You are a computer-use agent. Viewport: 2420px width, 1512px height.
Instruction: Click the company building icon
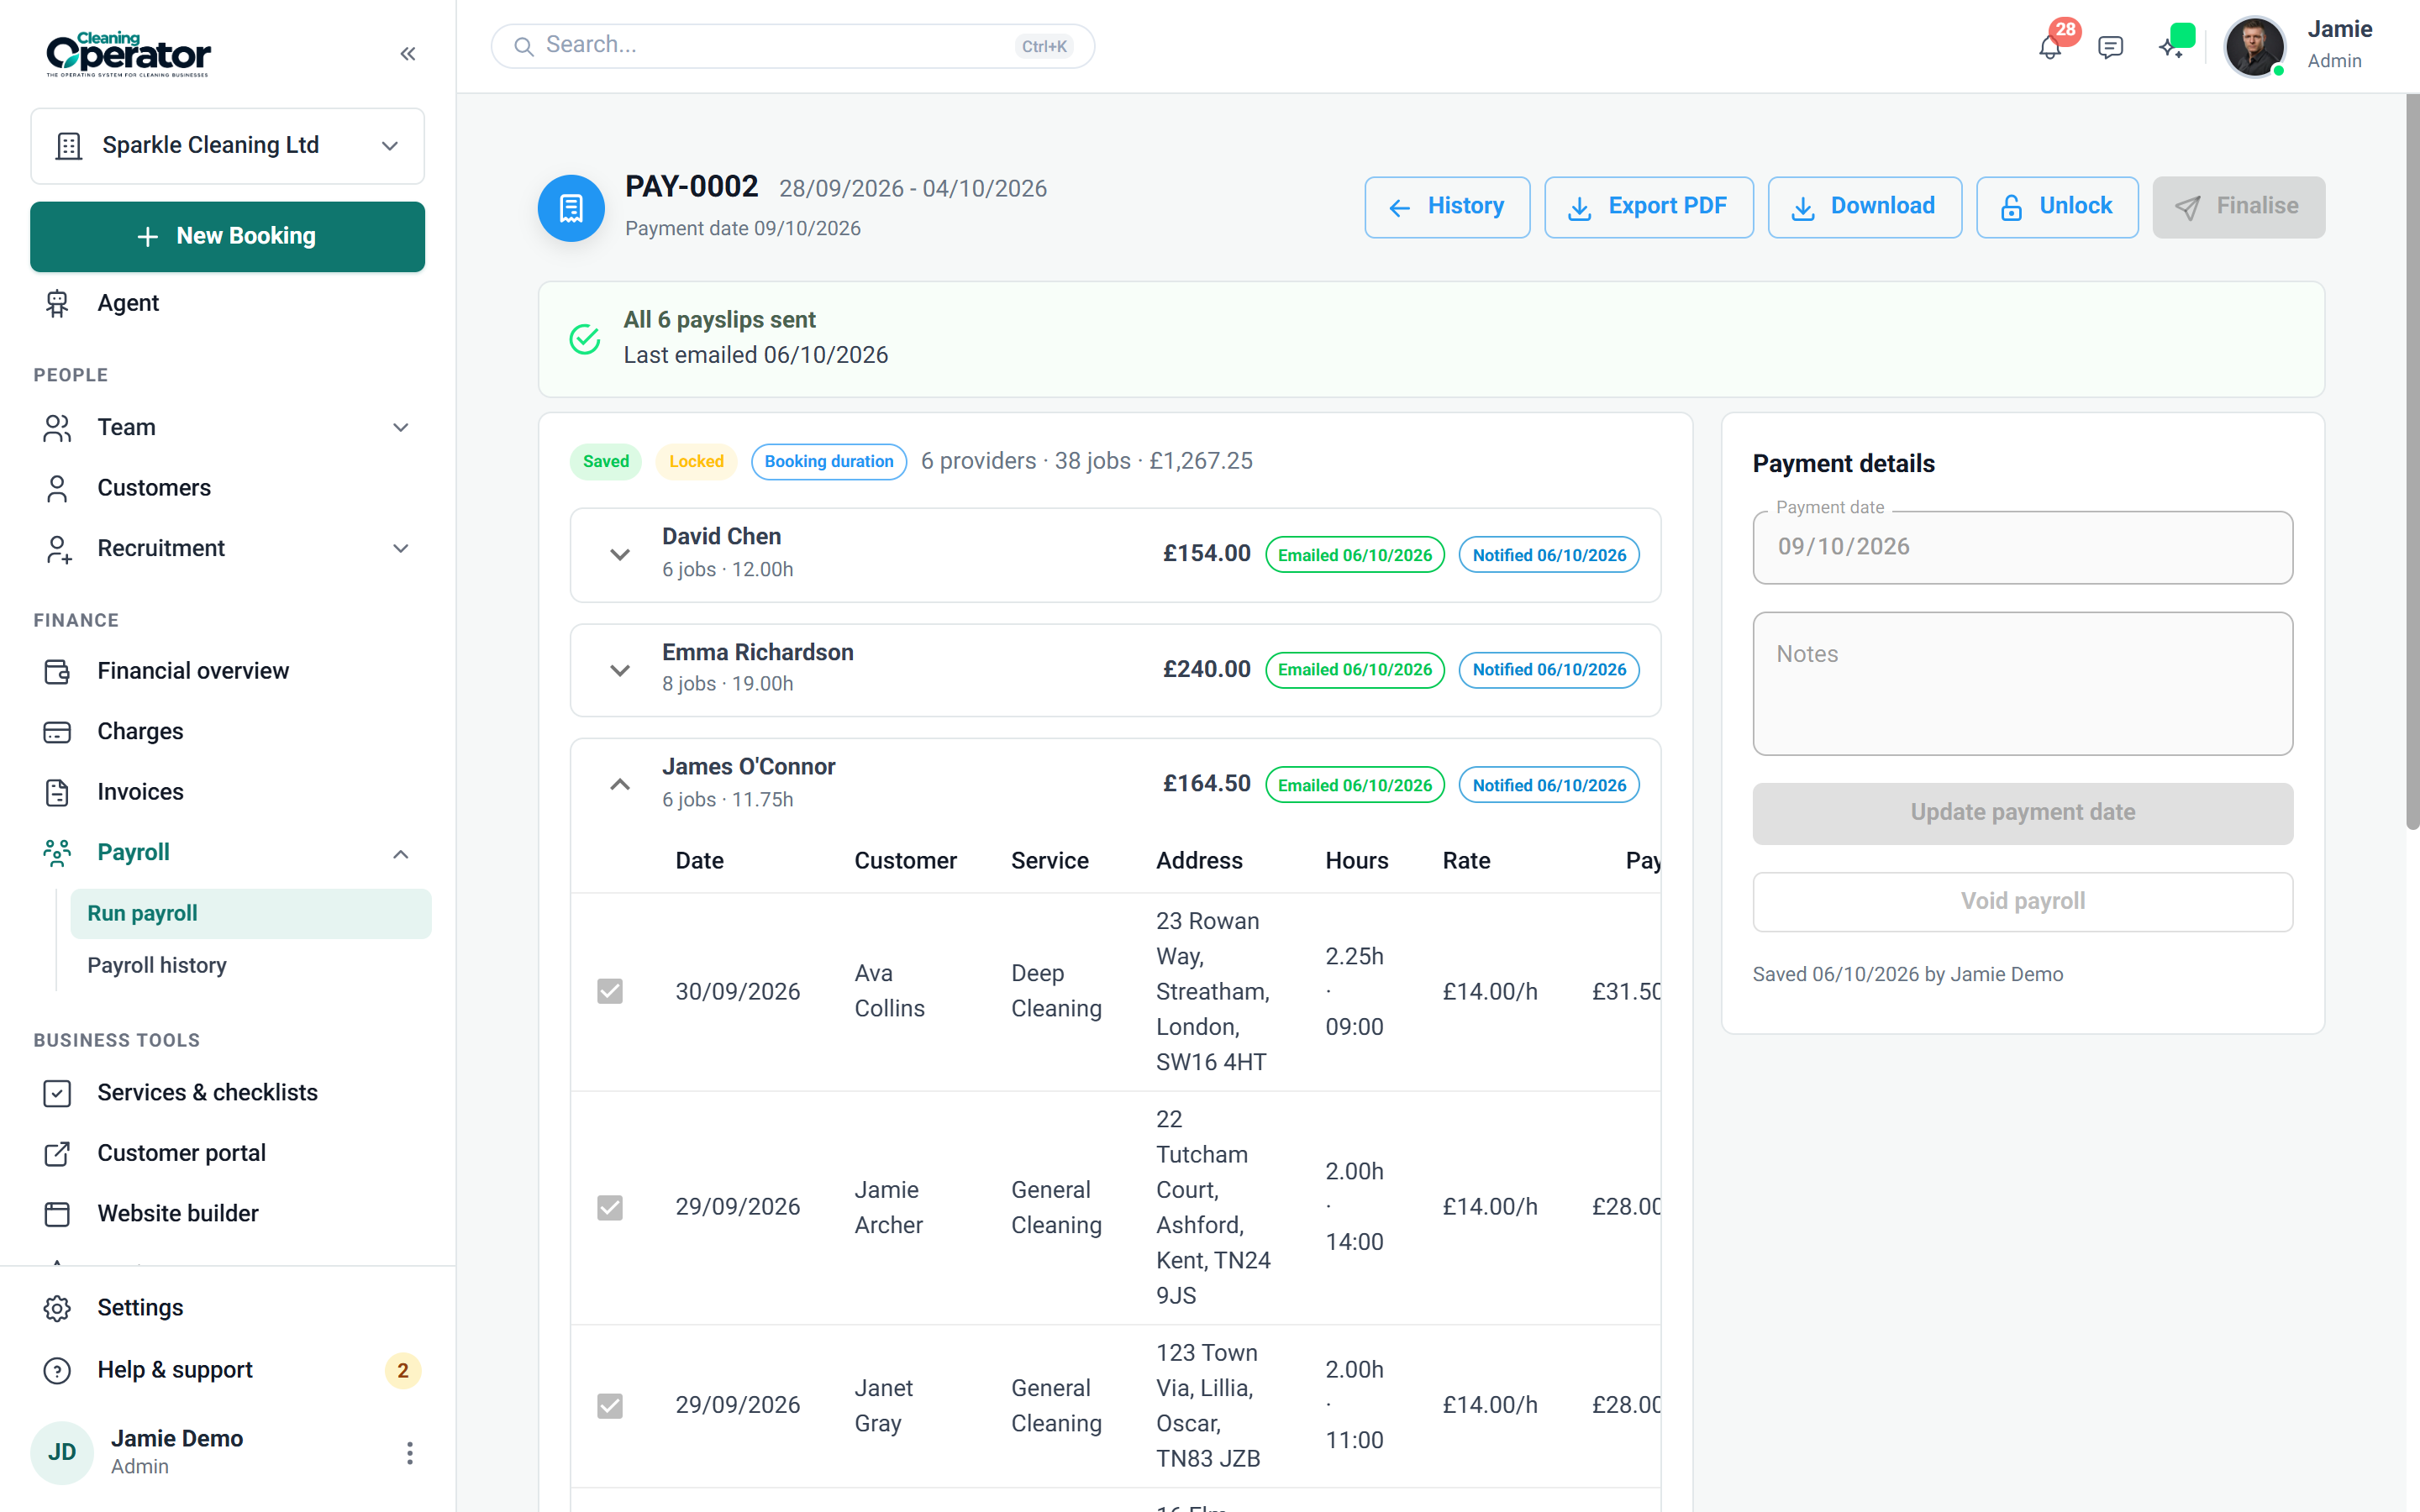(x=68, y=146)
